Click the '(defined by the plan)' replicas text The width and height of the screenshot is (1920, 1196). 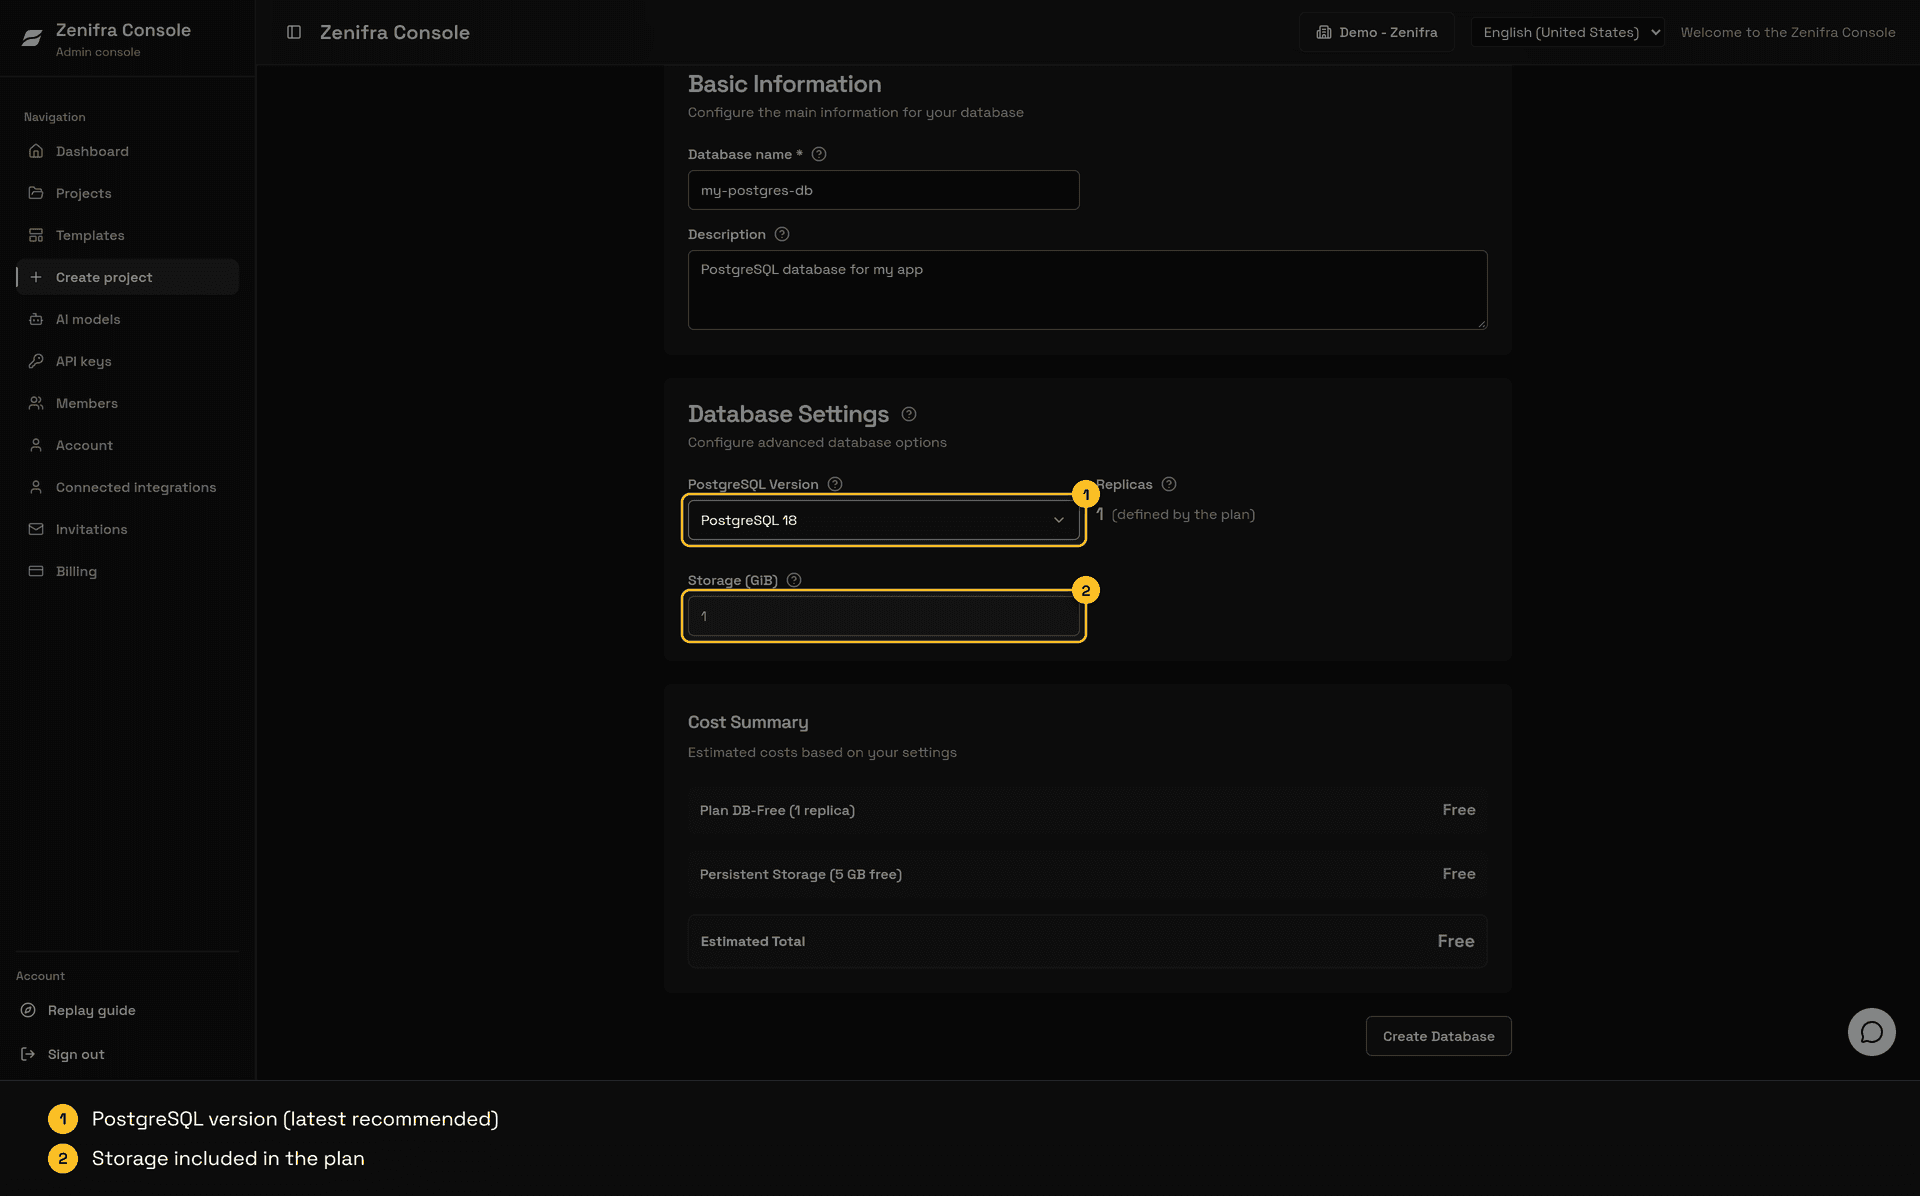click(1183, 514)
